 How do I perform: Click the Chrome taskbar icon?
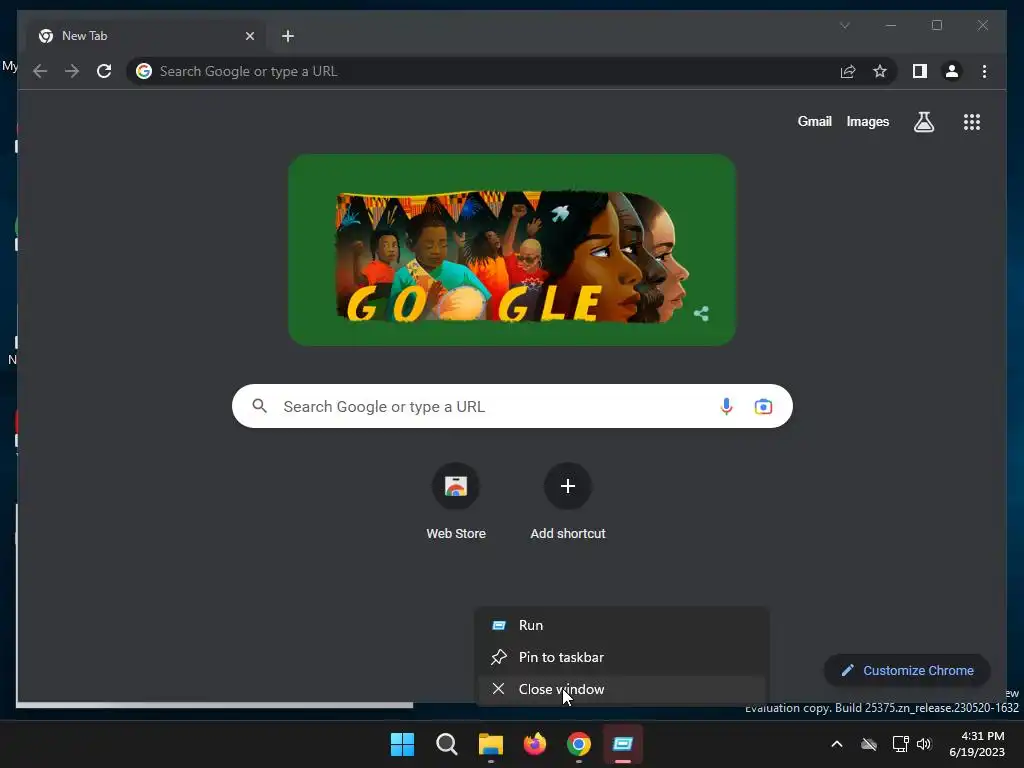click(x=579, y=744)
